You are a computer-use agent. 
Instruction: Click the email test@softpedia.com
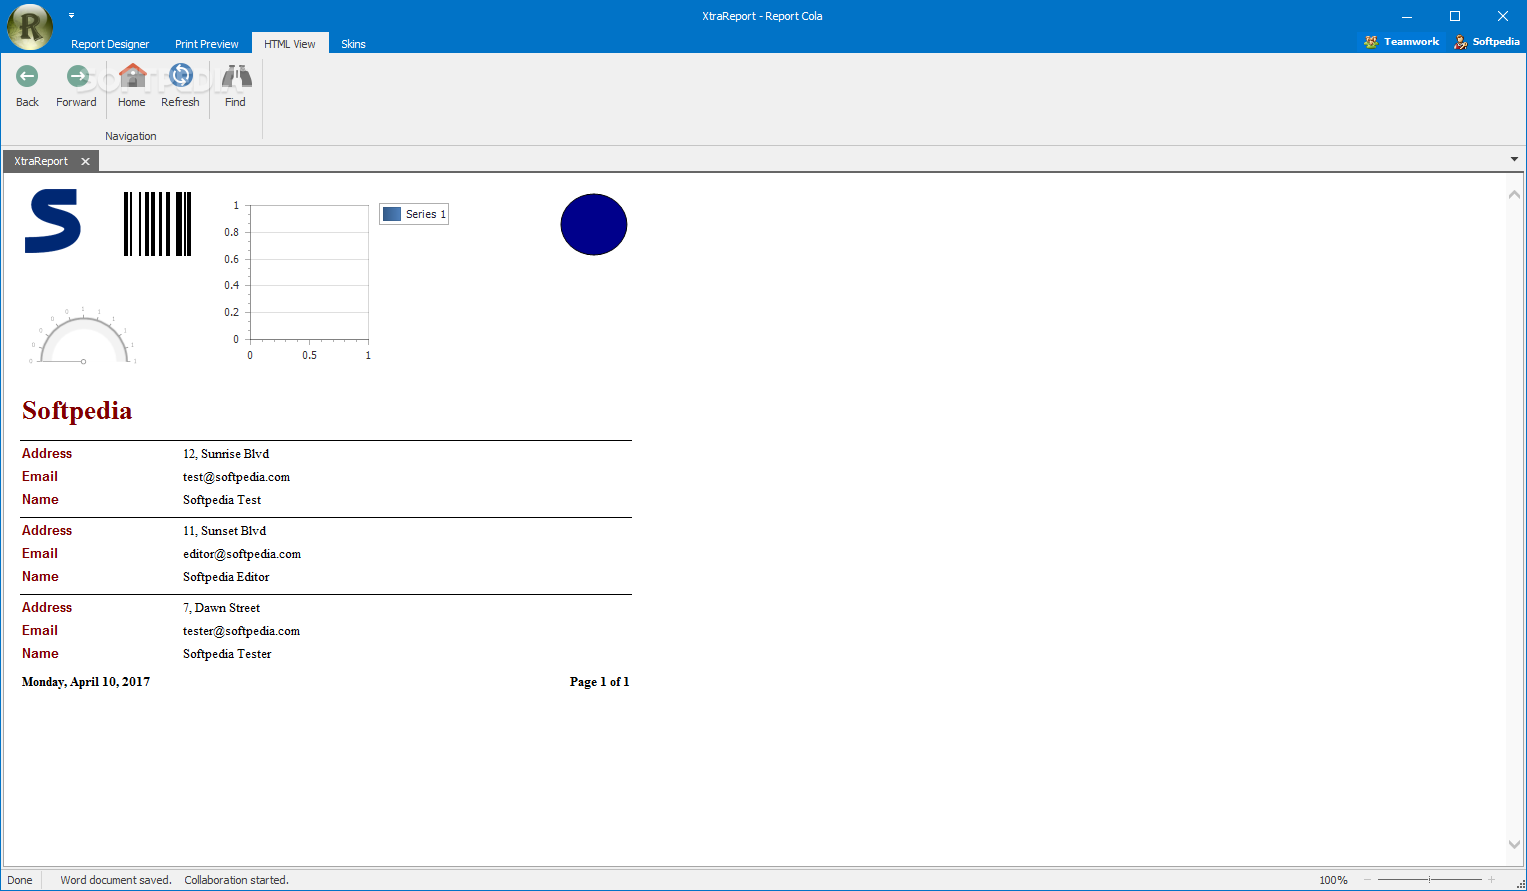(236, 477)
